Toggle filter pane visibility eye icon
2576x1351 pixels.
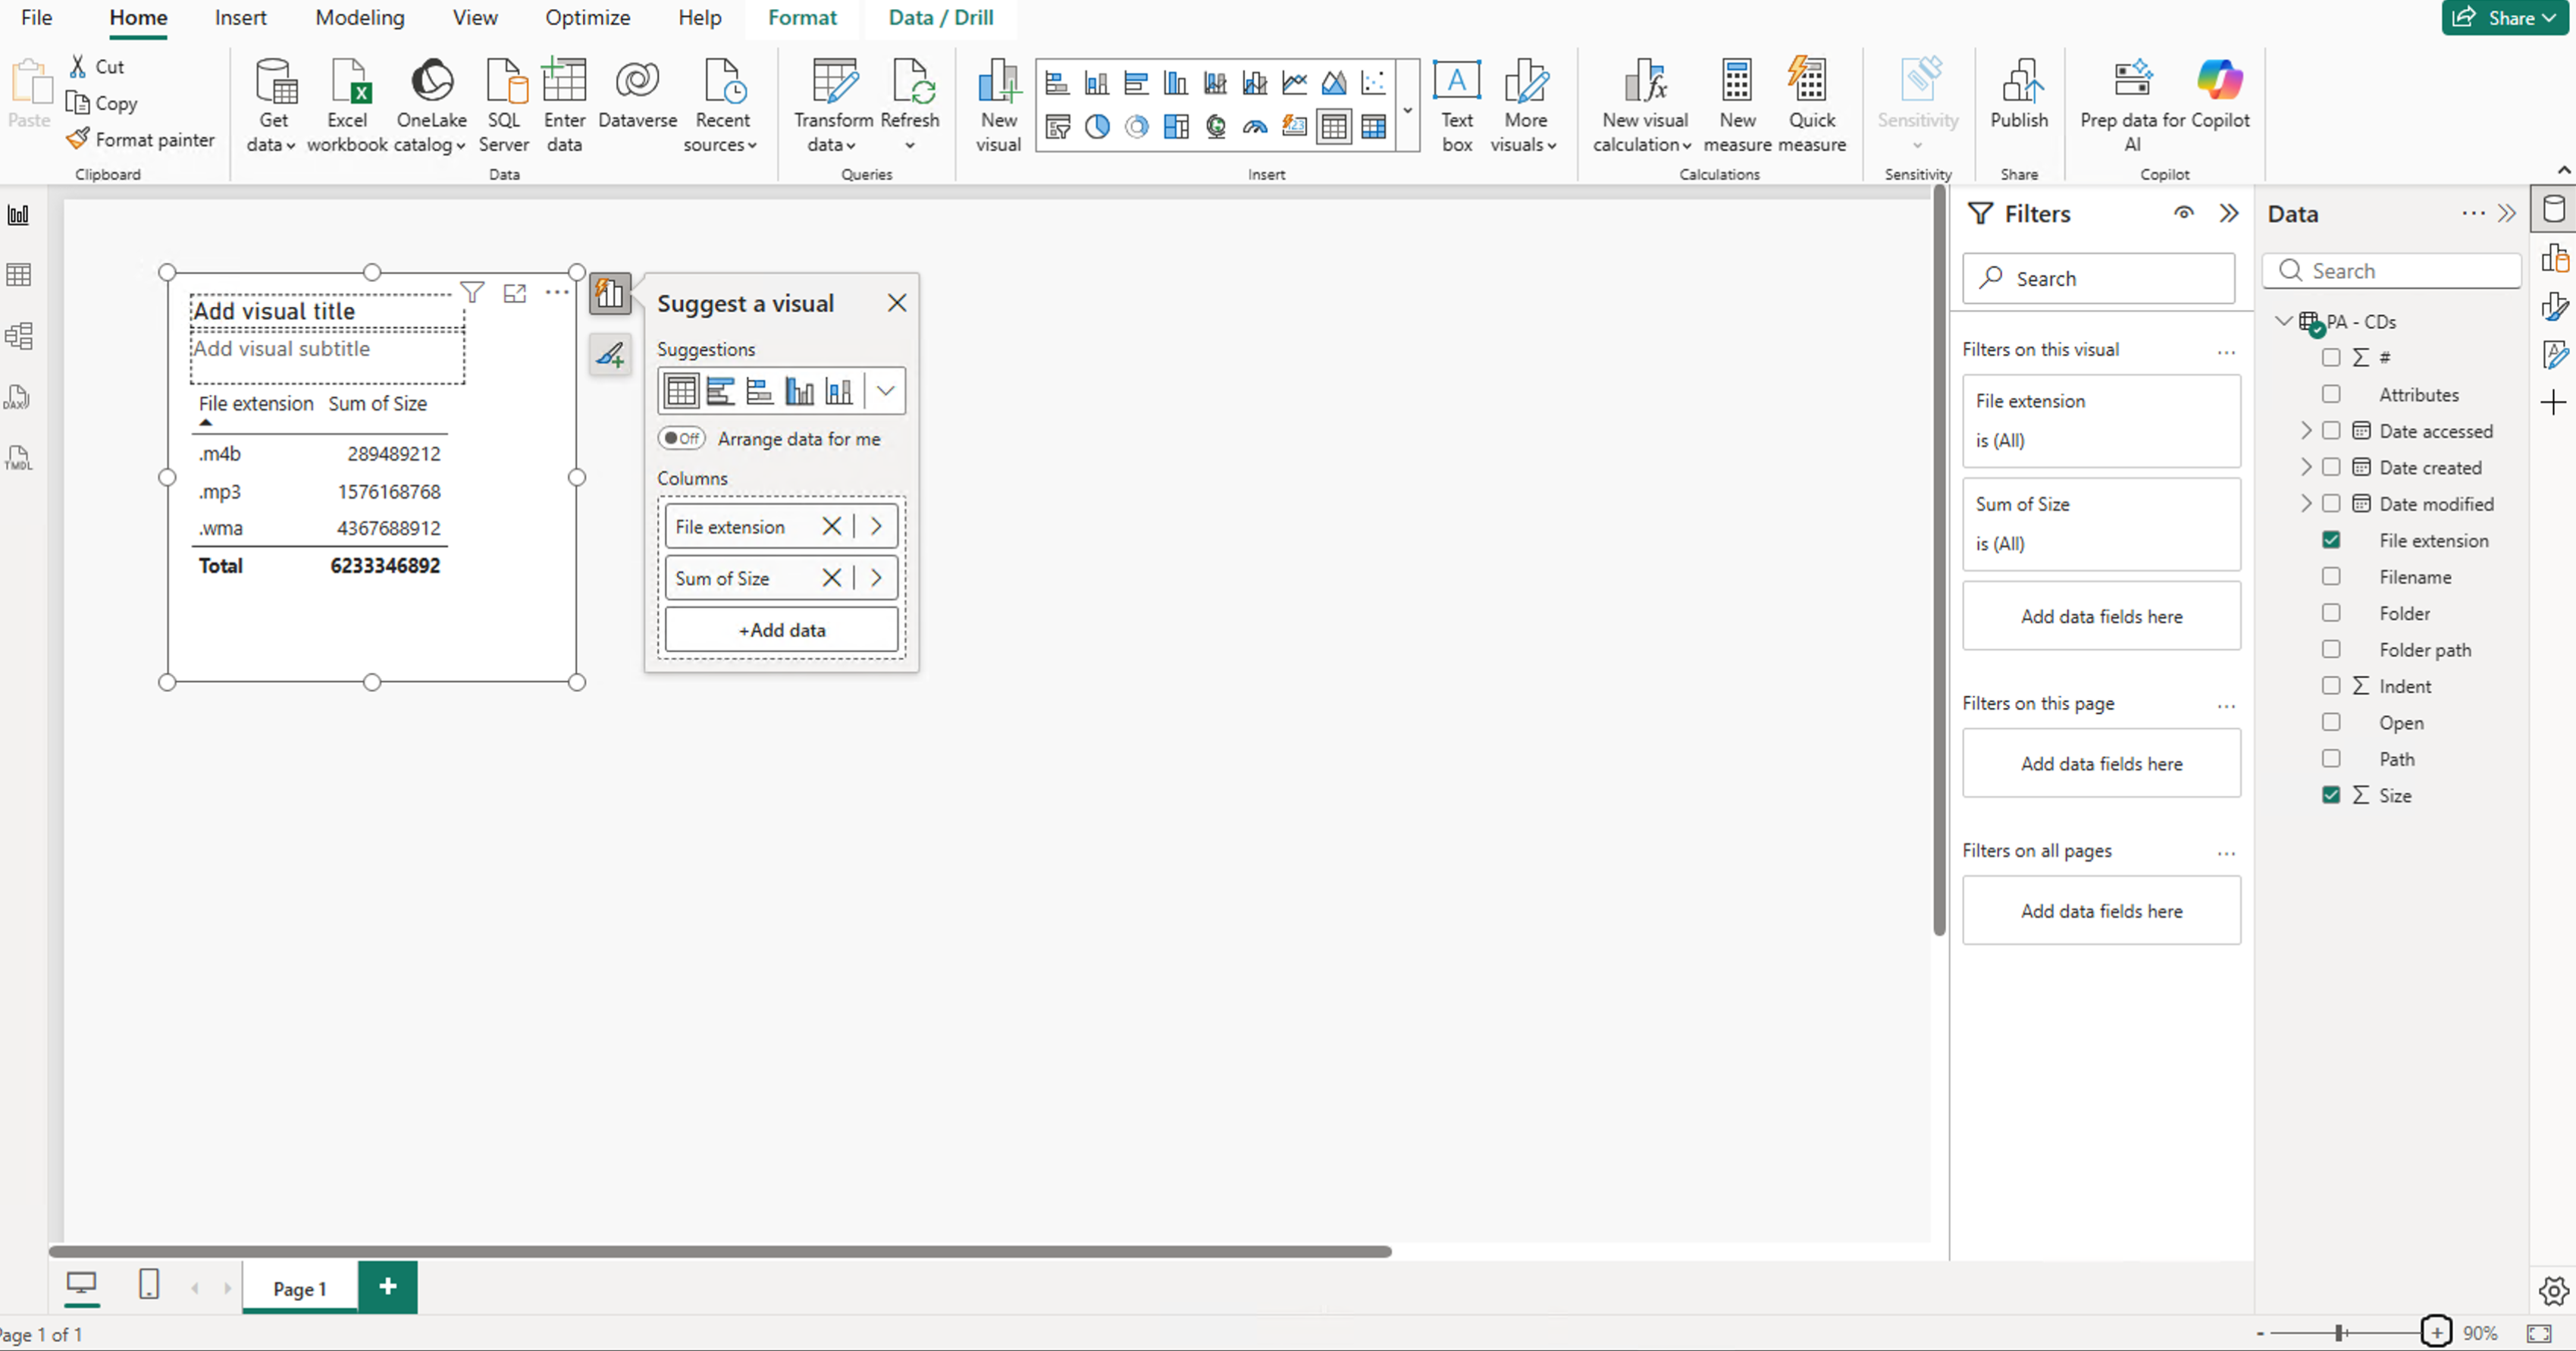[x=2184, y=213]
